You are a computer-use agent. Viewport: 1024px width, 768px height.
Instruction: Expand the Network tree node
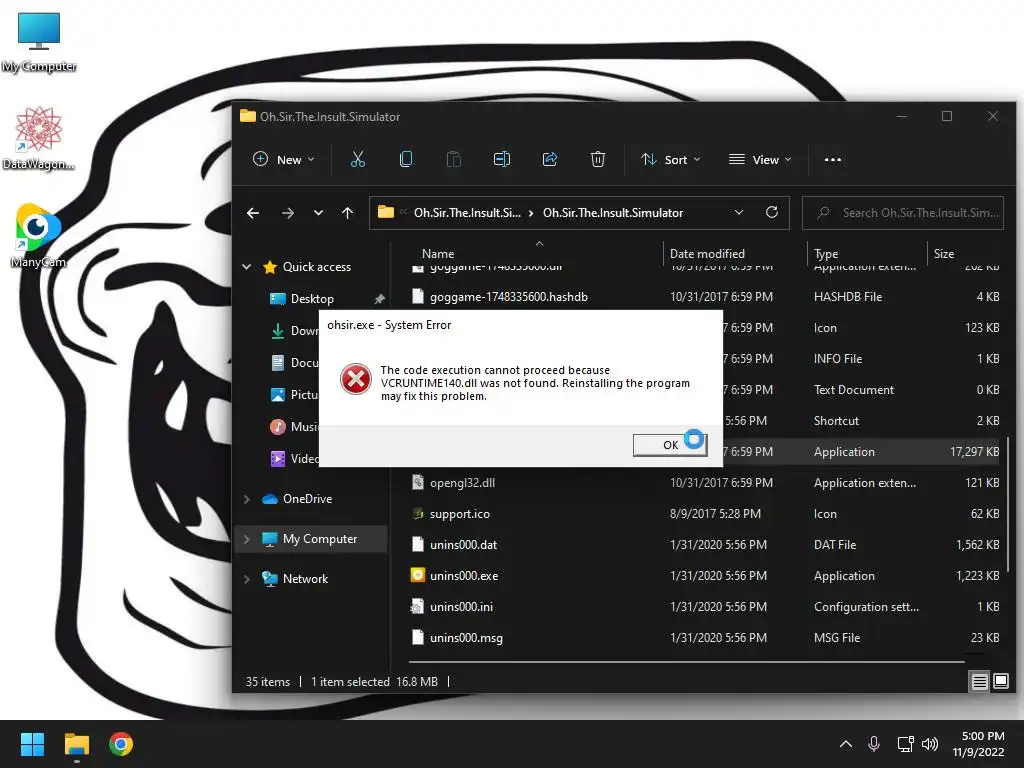point(247,579)
